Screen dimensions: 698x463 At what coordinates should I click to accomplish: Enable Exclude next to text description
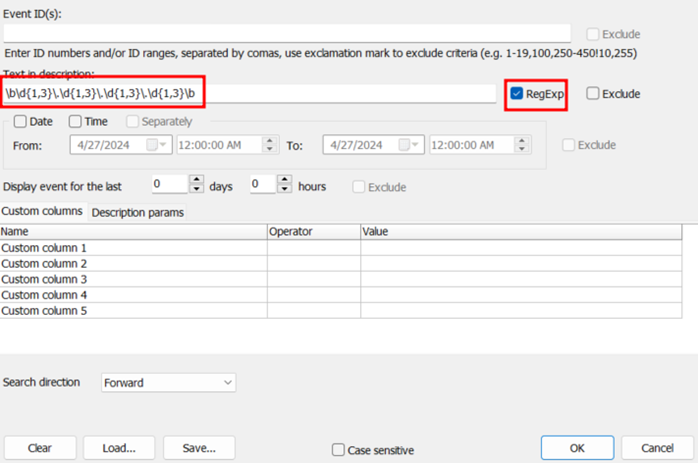tap(592, 93)
